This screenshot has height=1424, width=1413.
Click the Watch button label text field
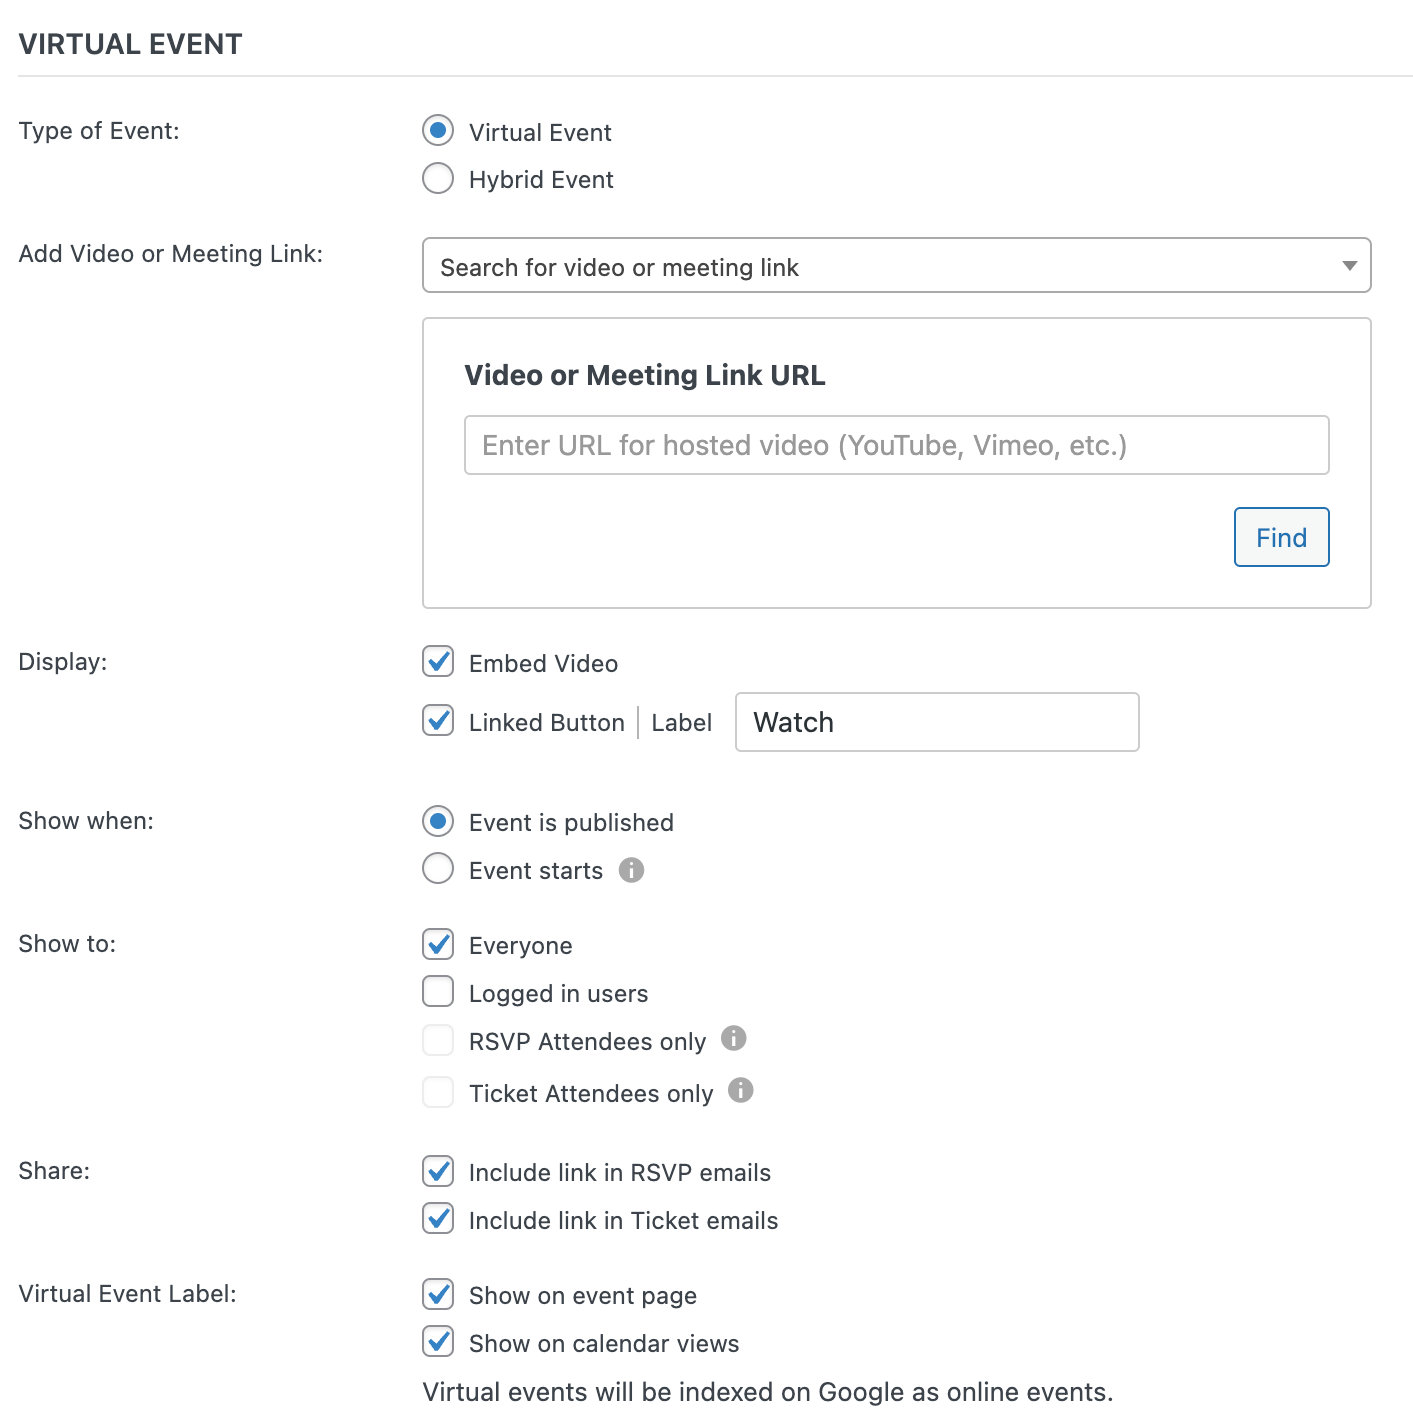pos(936,721)
